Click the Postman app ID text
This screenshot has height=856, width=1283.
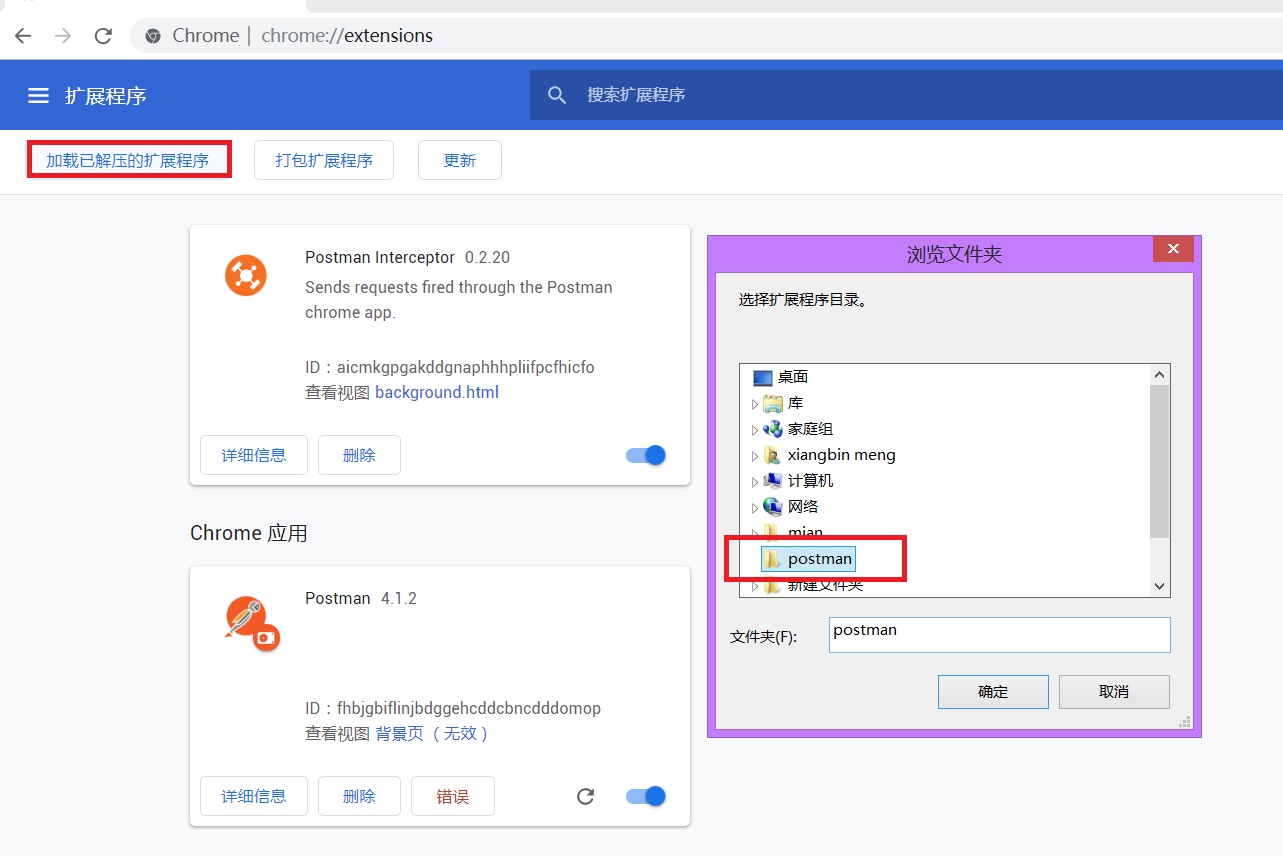point(453,708)
